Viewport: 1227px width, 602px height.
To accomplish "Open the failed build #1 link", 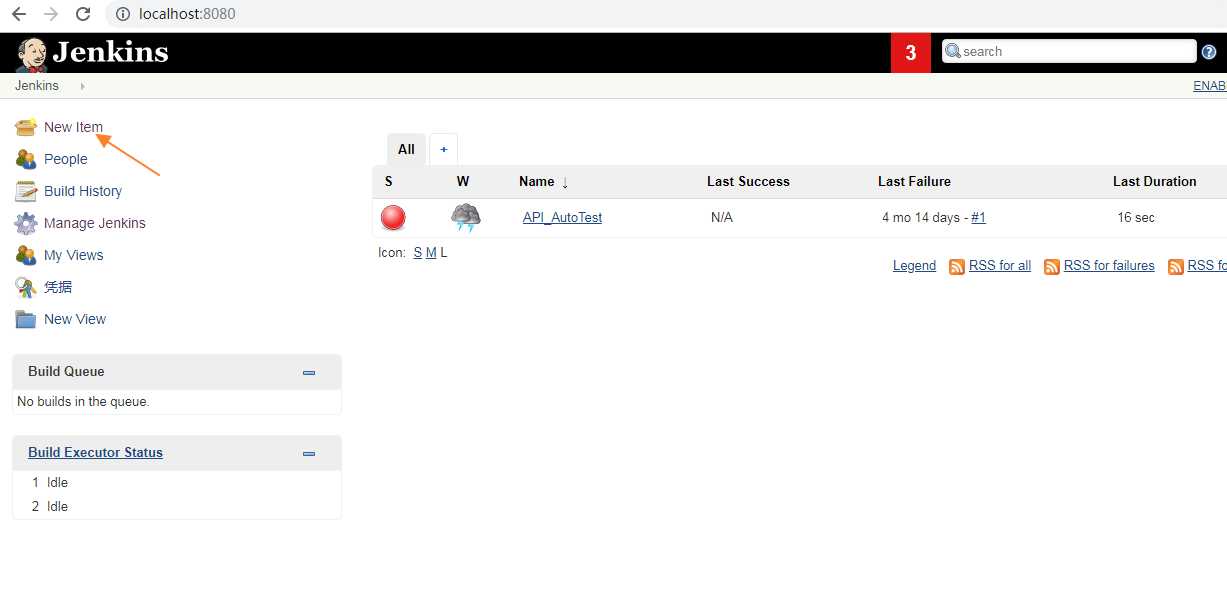I will [x=978, y=217].
